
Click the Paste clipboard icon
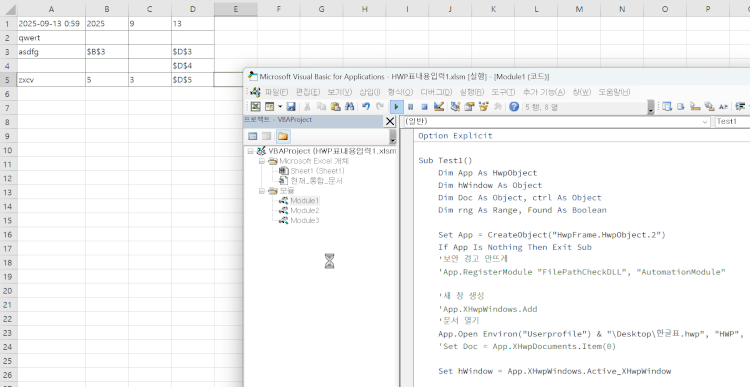335,106
